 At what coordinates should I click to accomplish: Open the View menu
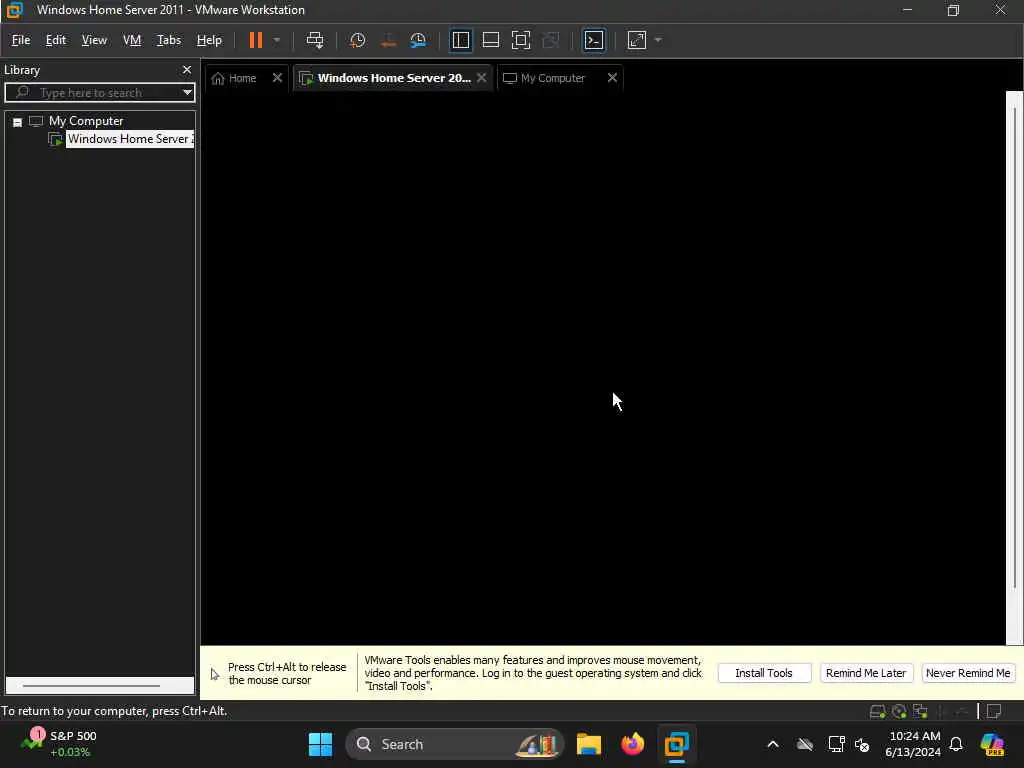pyautogui.click(x=94, y=40)
